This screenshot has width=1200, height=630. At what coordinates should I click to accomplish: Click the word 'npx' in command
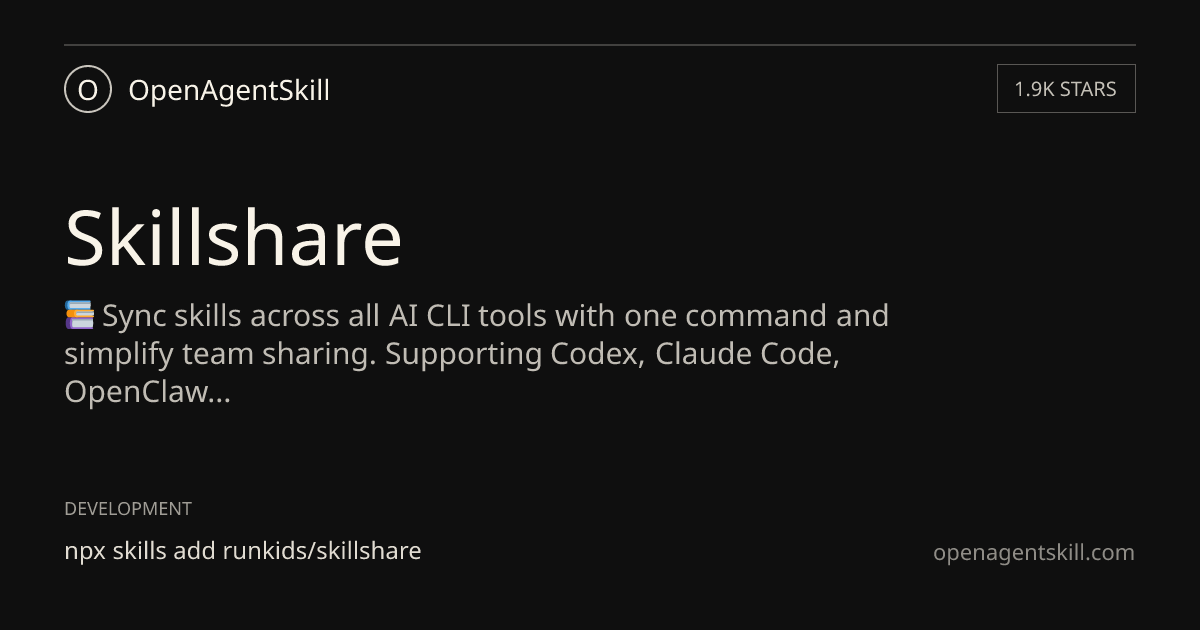pos(85,551)
